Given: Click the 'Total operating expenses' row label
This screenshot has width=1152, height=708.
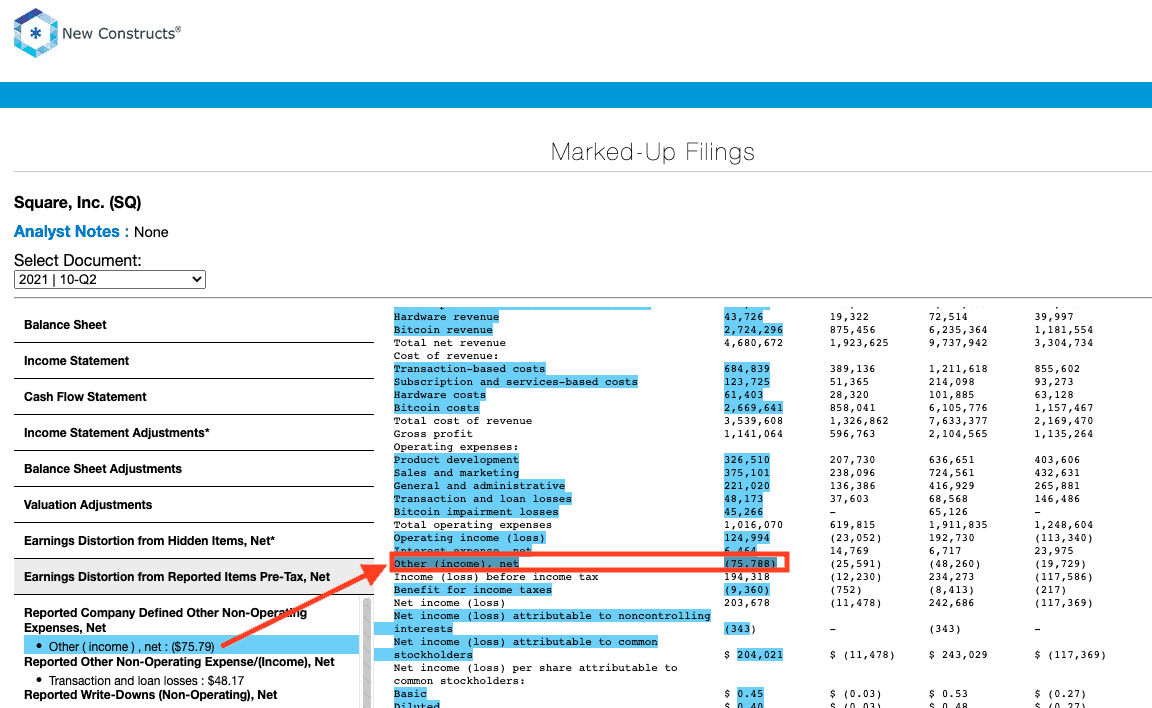Looking at the screenshot, I should click(472, 525).
